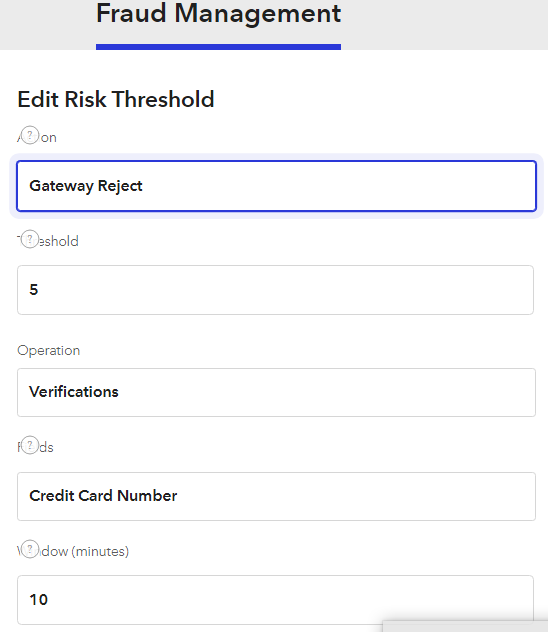
Task: Open the Fraud Management tab
Action: 218,14
